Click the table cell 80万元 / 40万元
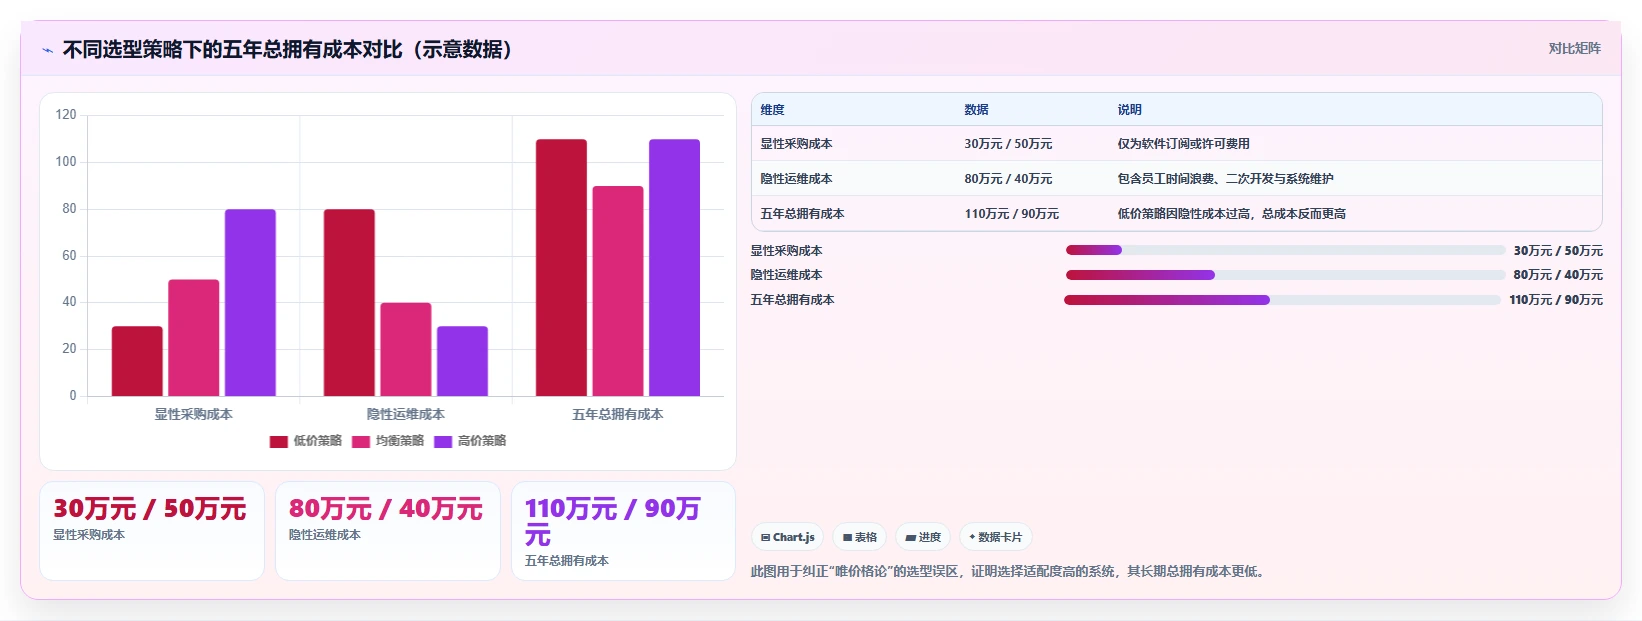 point(1008,179)
